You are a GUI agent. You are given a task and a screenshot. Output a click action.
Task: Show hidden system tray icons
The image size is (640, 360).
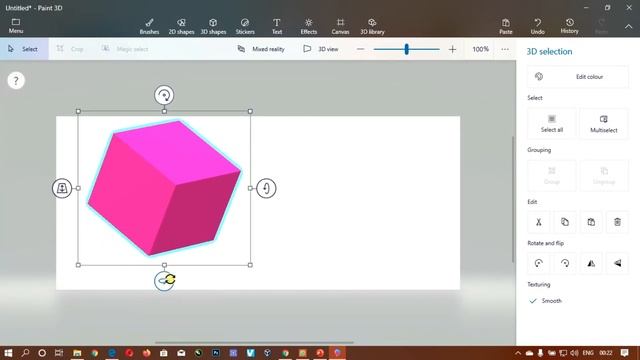(x=518, y=353)
